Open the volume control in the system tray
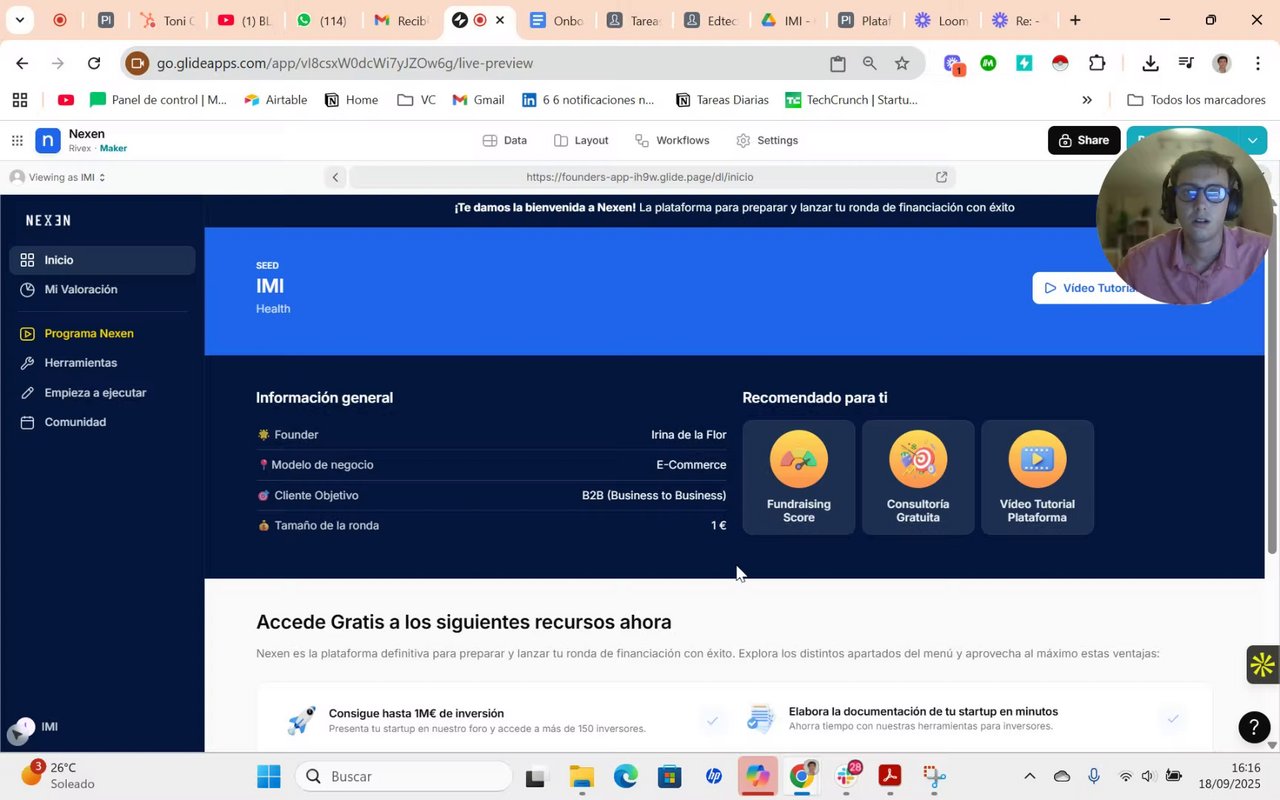Viewport: 1280px width, 800px height. click(x=1147, y=776)
